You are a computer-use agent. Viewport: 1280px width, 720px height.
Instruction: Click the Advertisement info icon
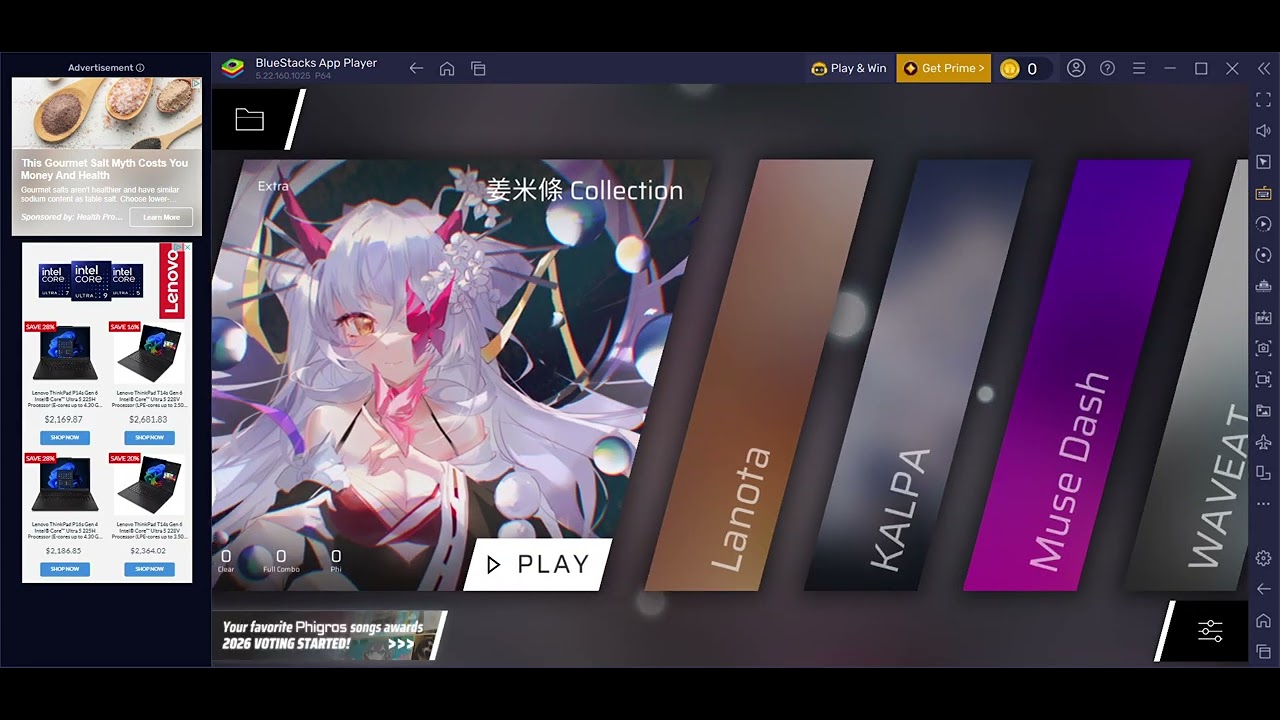click(140, 68)
